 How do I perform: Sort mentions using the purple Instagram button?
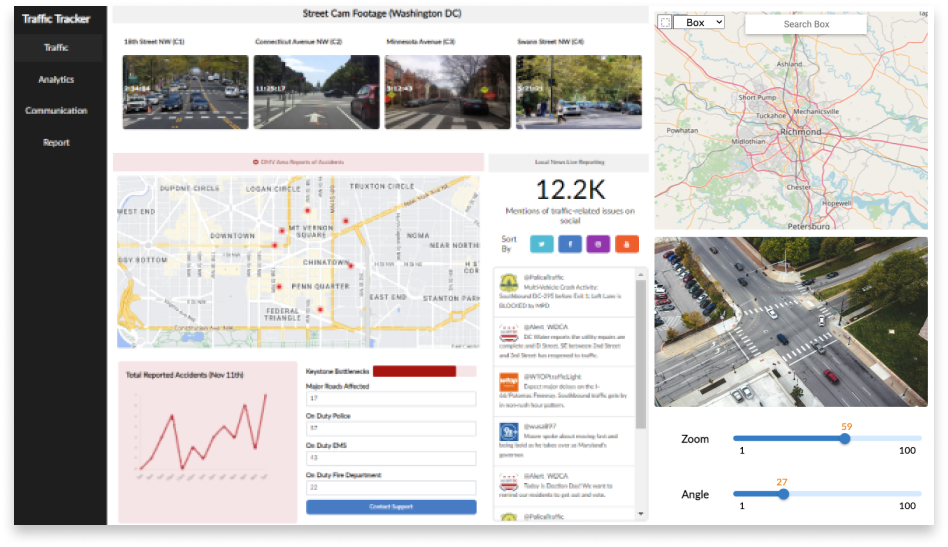pos(598,244)
